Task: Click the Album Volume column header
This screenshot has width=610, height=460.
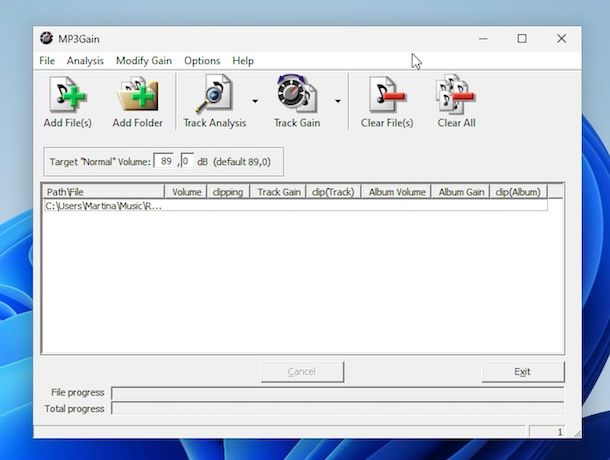Action: click(x=396, y=192)
